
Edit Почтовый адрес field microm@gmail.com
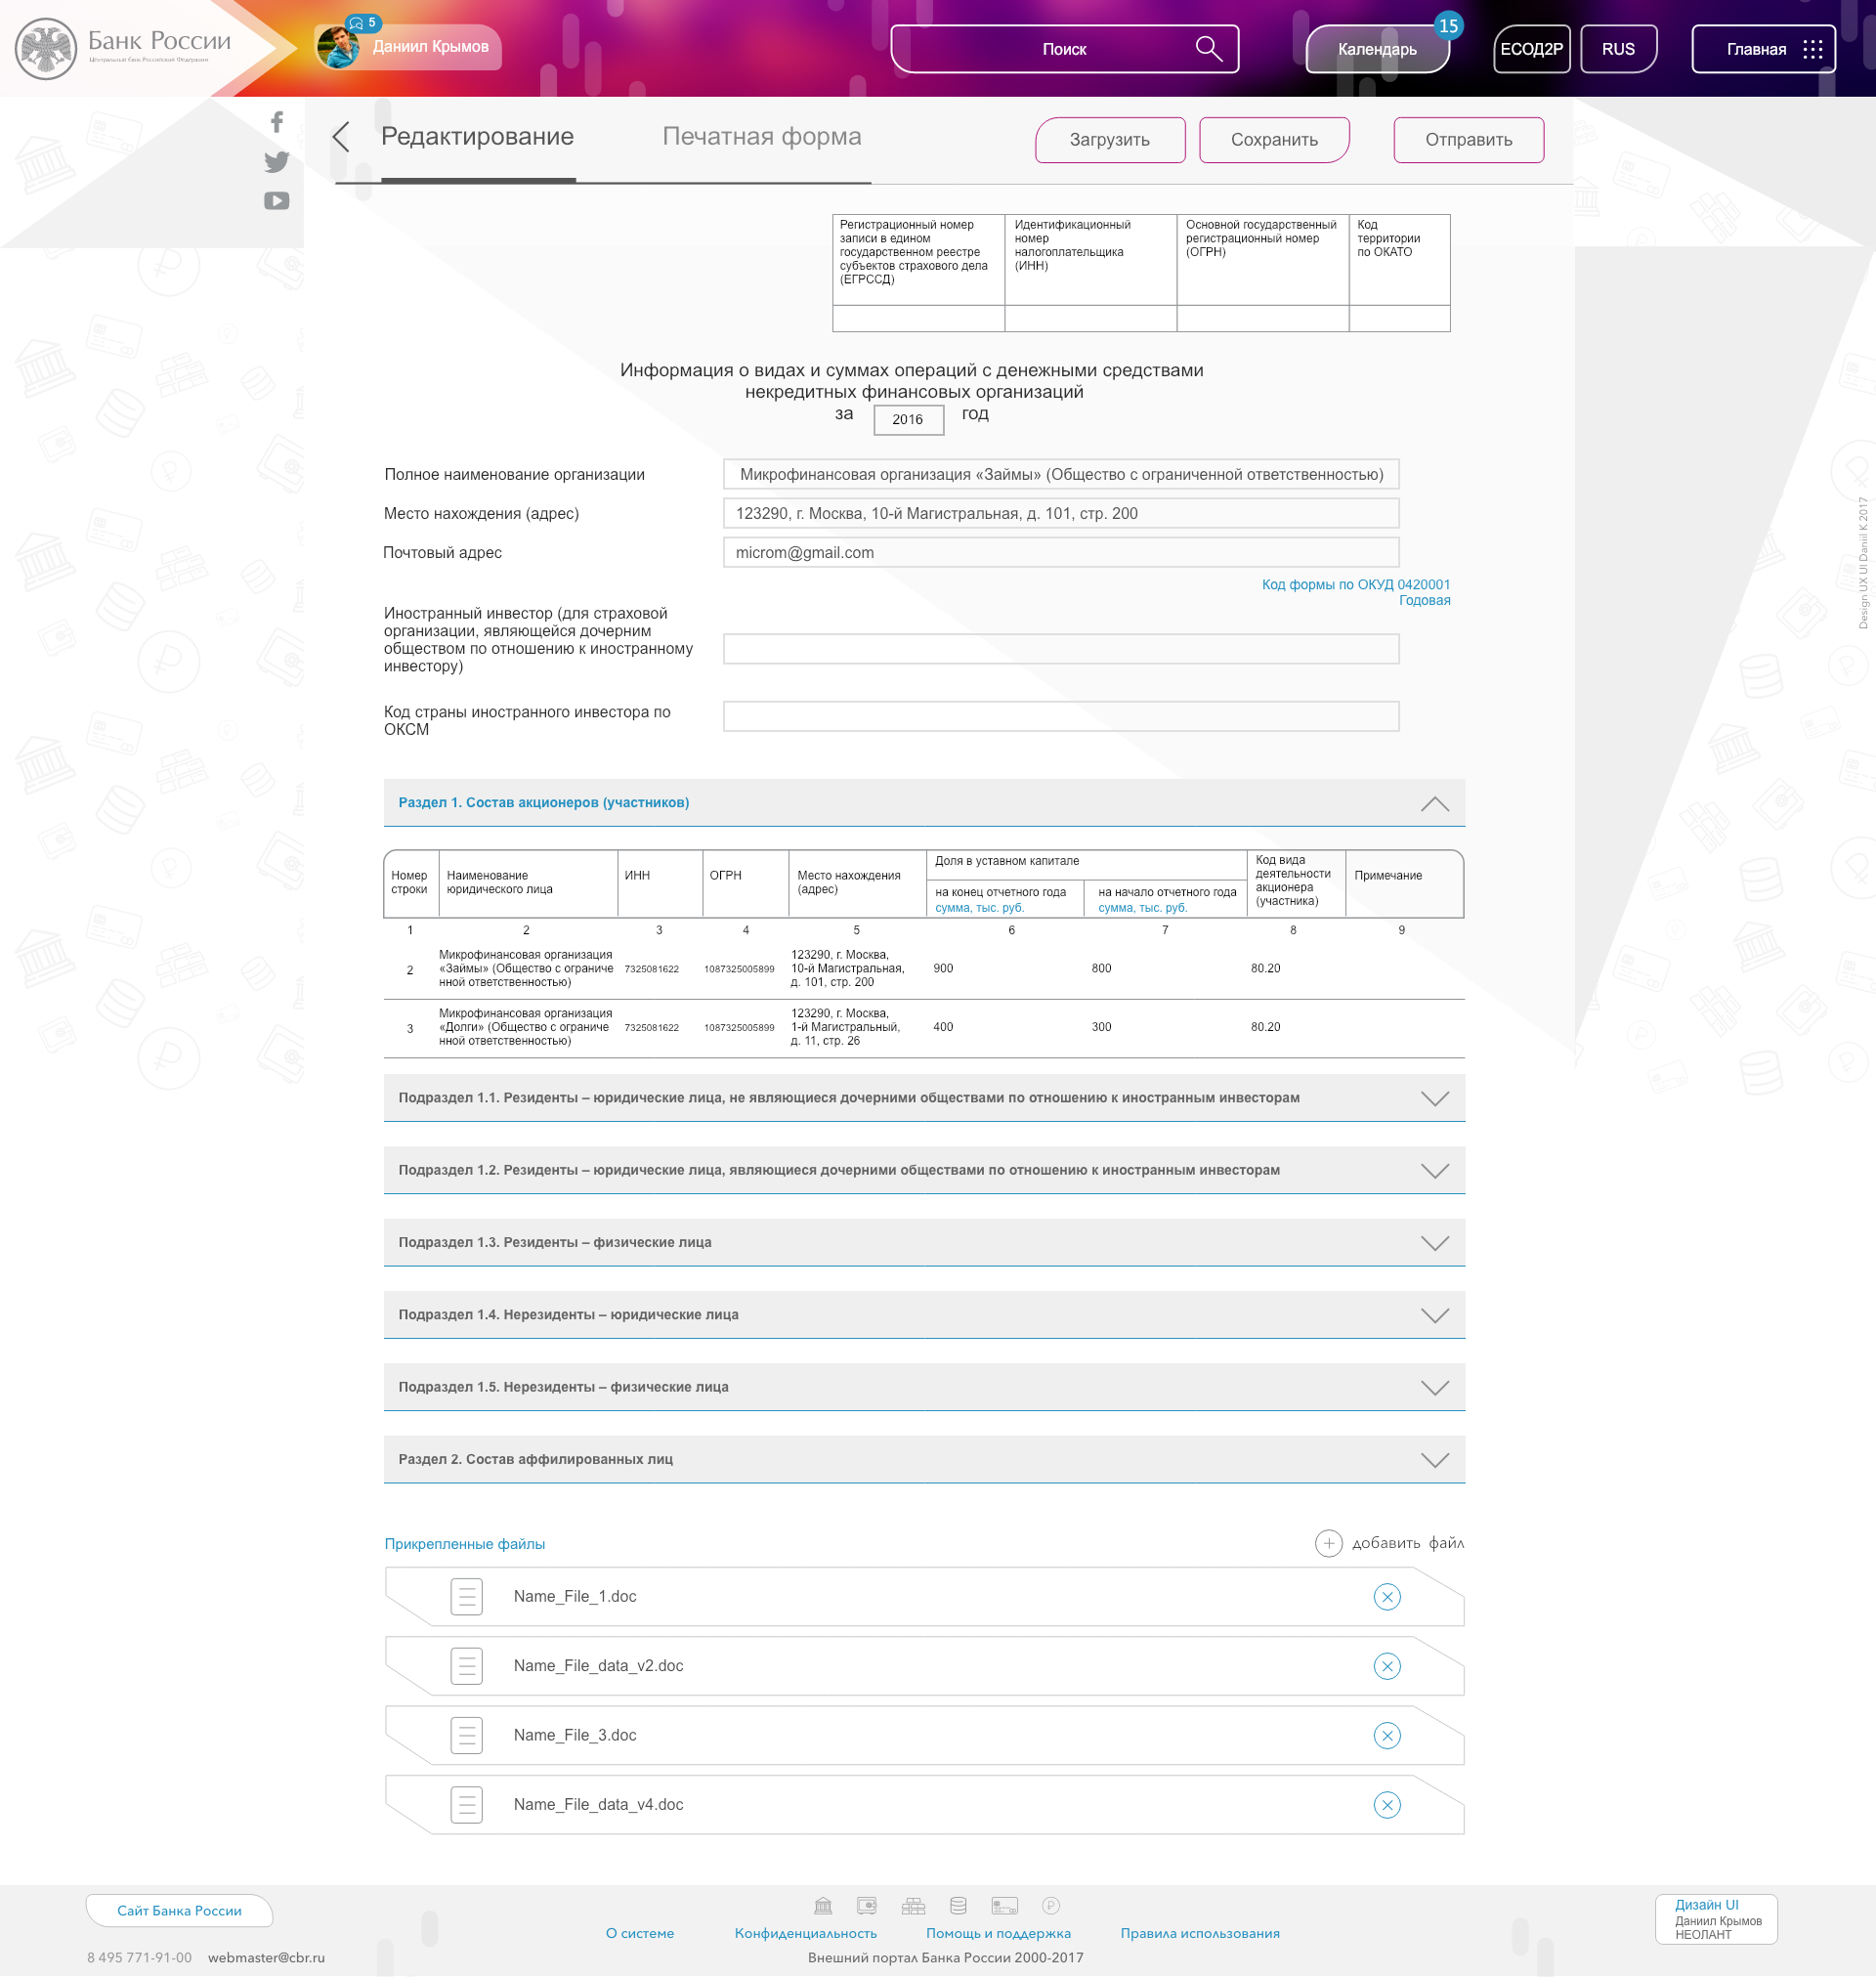point(1061,552)
